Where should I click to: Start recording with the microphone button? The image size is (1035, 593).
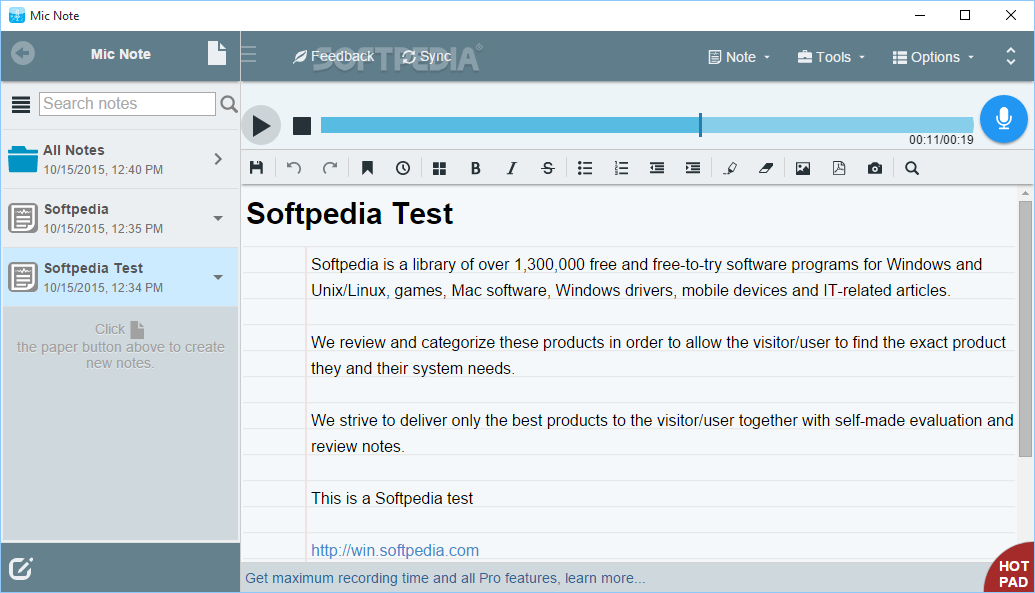(1003, 120)
